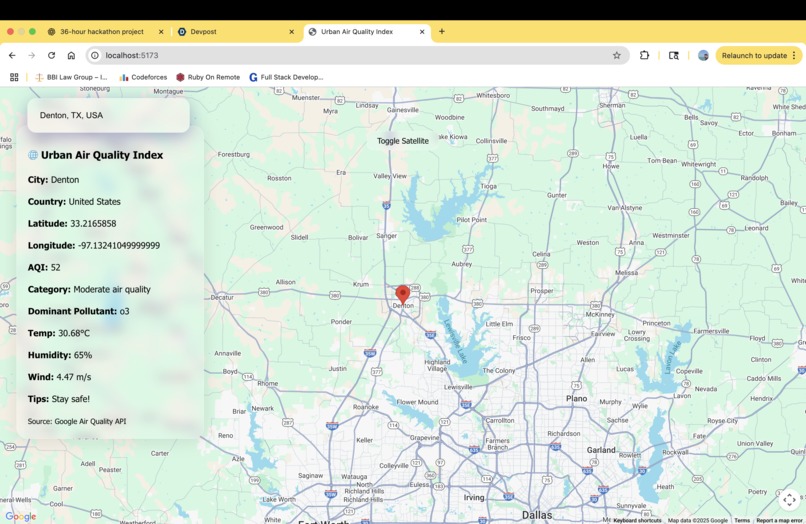Image resolution: width=806 pixels, height=524 pixels.
Task: Open a new tab with plus icon
Action: point(442,31)
